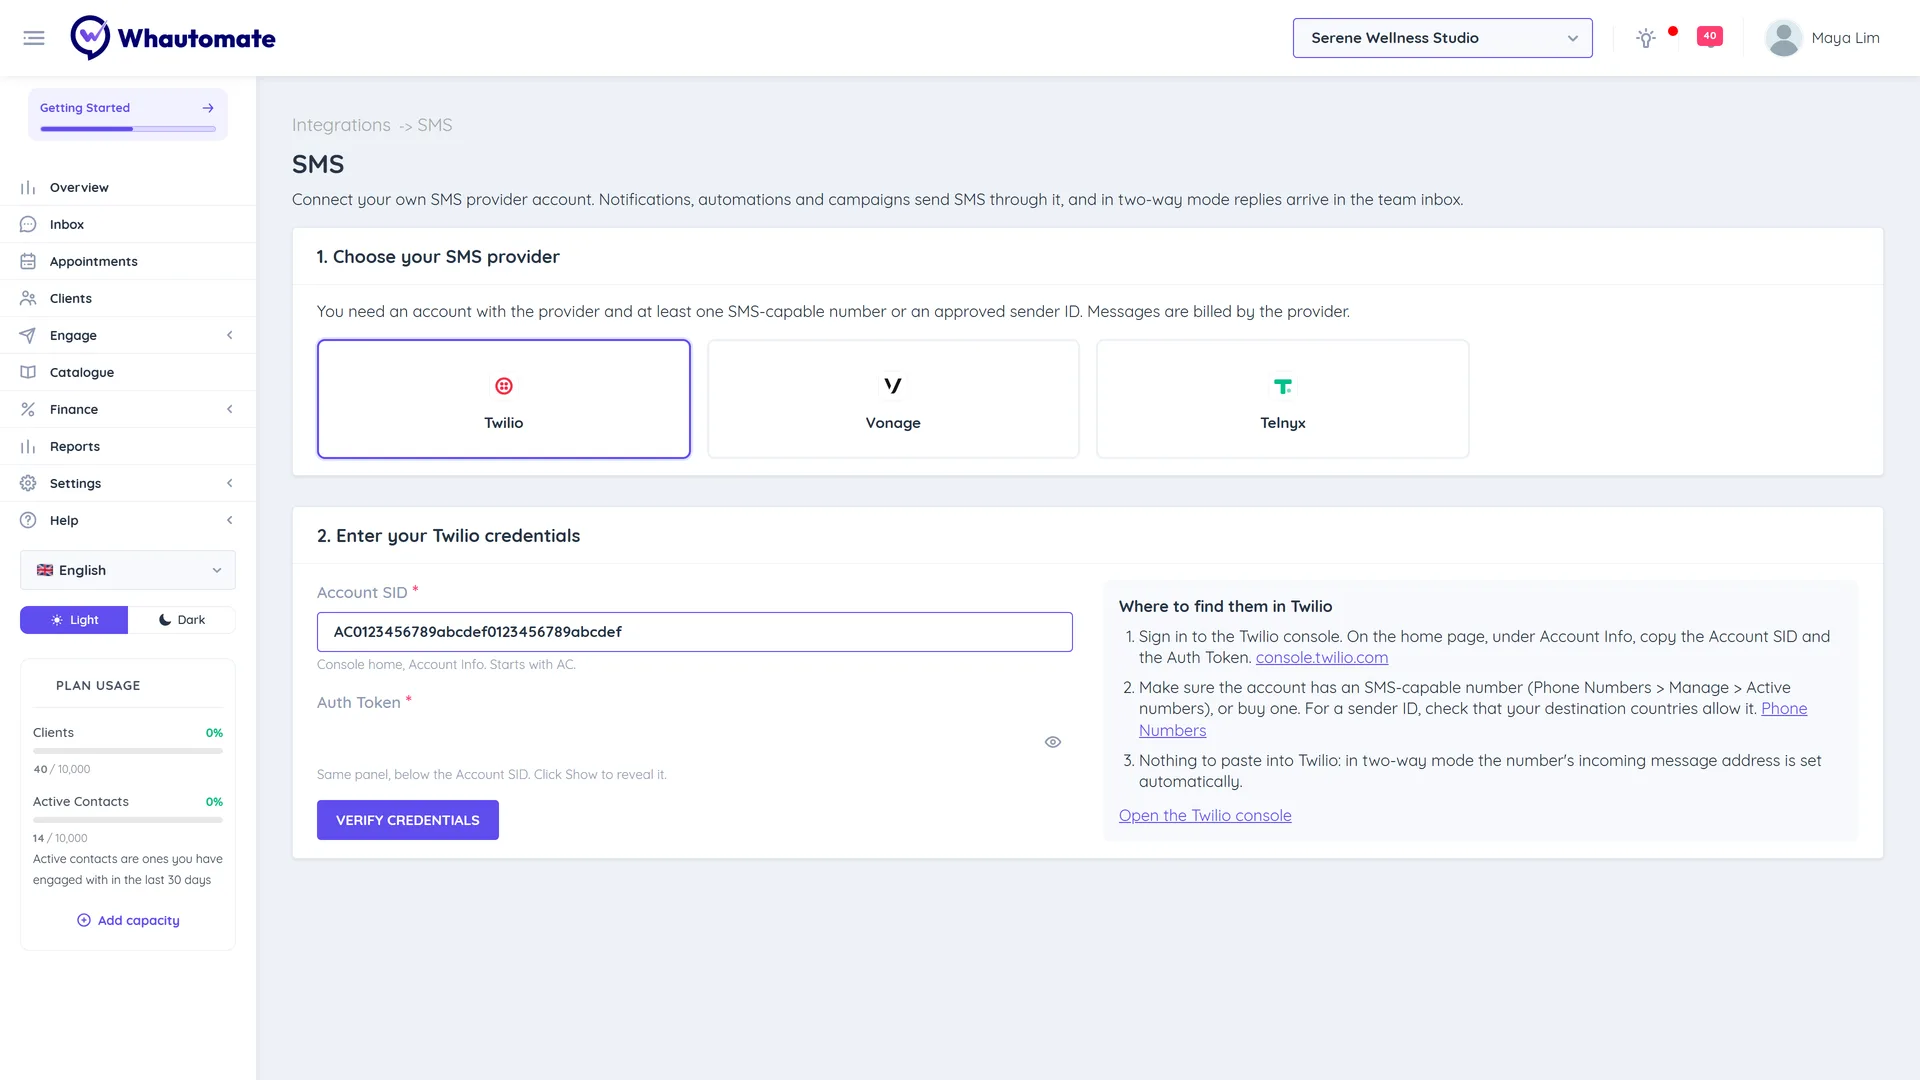Viewport: 1920px width, 1080px height.
Task: Switch to Light theme
Action: pyautogui.click(x=74, y=620)
